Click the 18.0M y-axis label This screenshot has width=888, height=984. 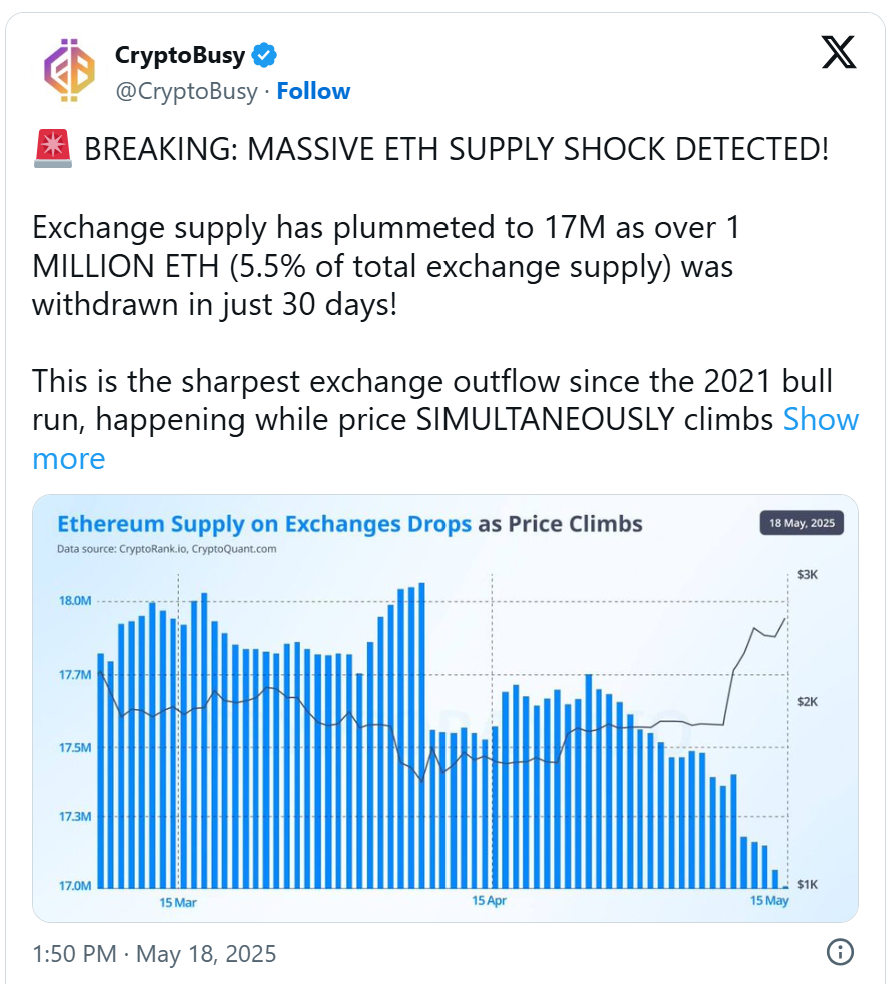tap(75, 601)
